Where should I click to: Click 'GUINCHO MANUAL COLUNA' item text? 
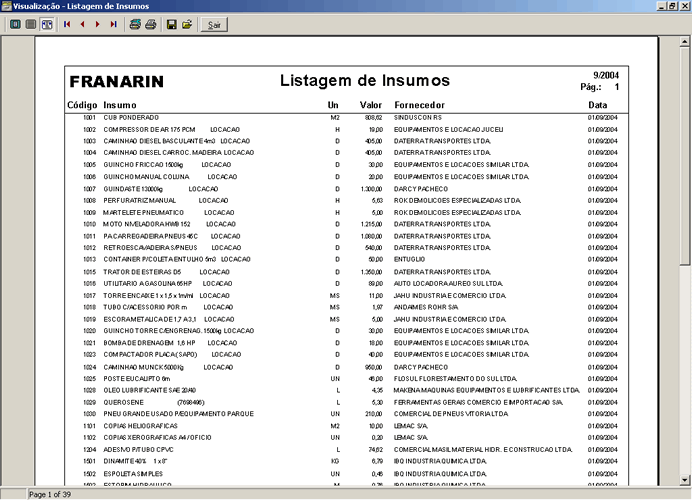147,177
